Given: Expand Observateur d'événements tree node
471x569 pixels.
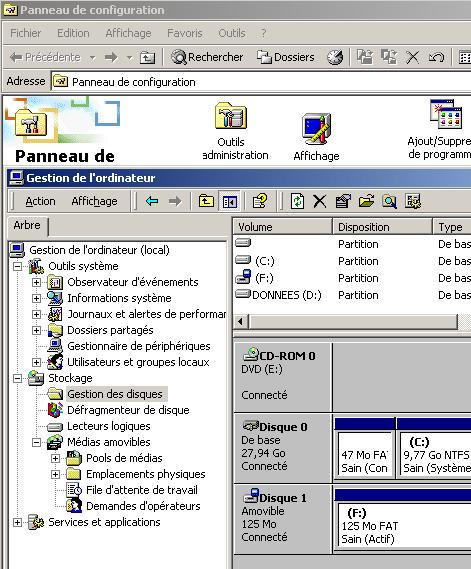Looking at the screenshot, I should 36,282.
